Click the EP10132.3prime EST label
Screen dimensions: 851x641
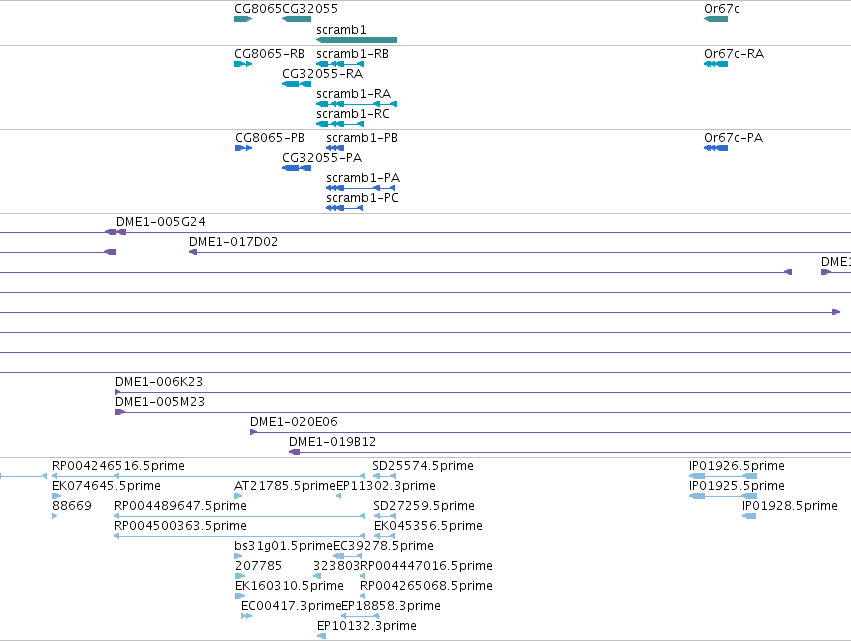tap(367, 627)
